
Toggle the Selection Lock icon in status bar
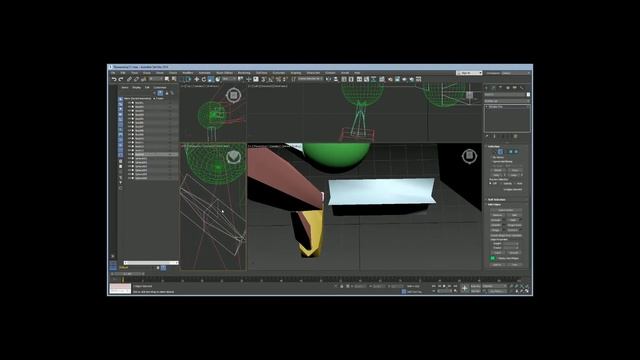point(342,287)
